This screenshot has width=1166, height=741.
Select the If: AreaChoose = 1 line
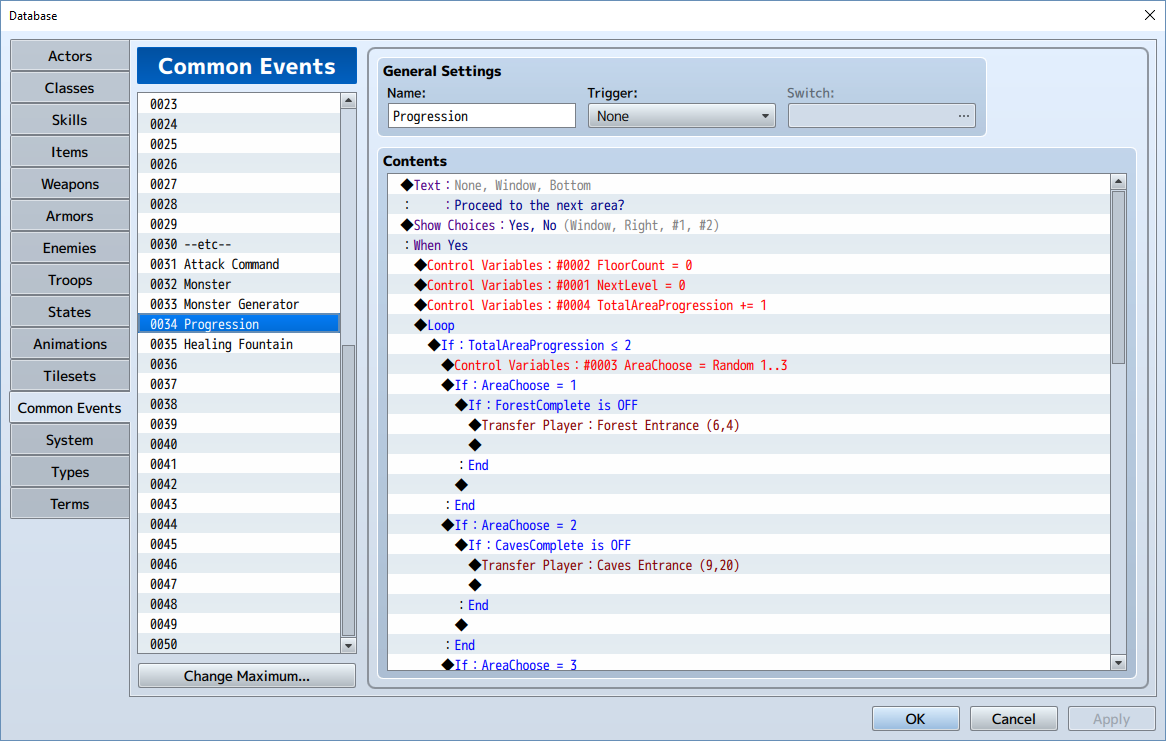(x=749, y=385)
